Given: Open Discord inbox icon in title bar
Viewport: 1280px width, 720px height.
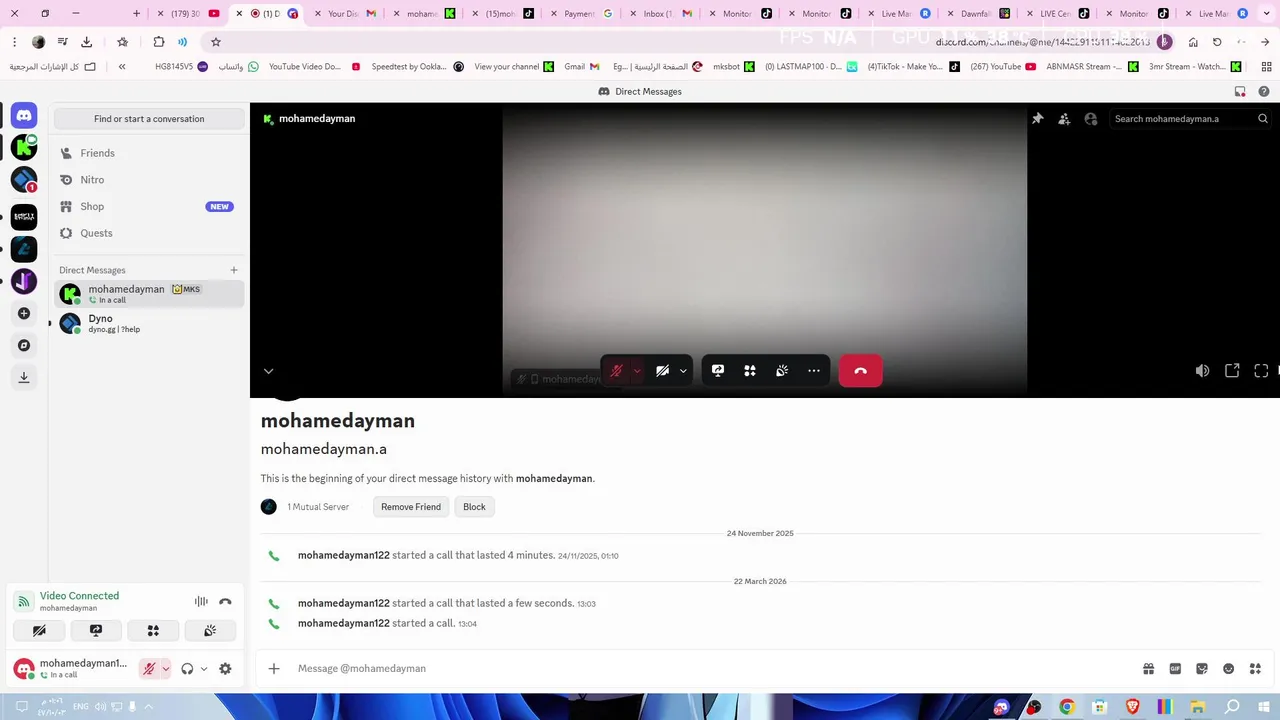Looking at the screenshot, I should click(x=1240, y=92).
